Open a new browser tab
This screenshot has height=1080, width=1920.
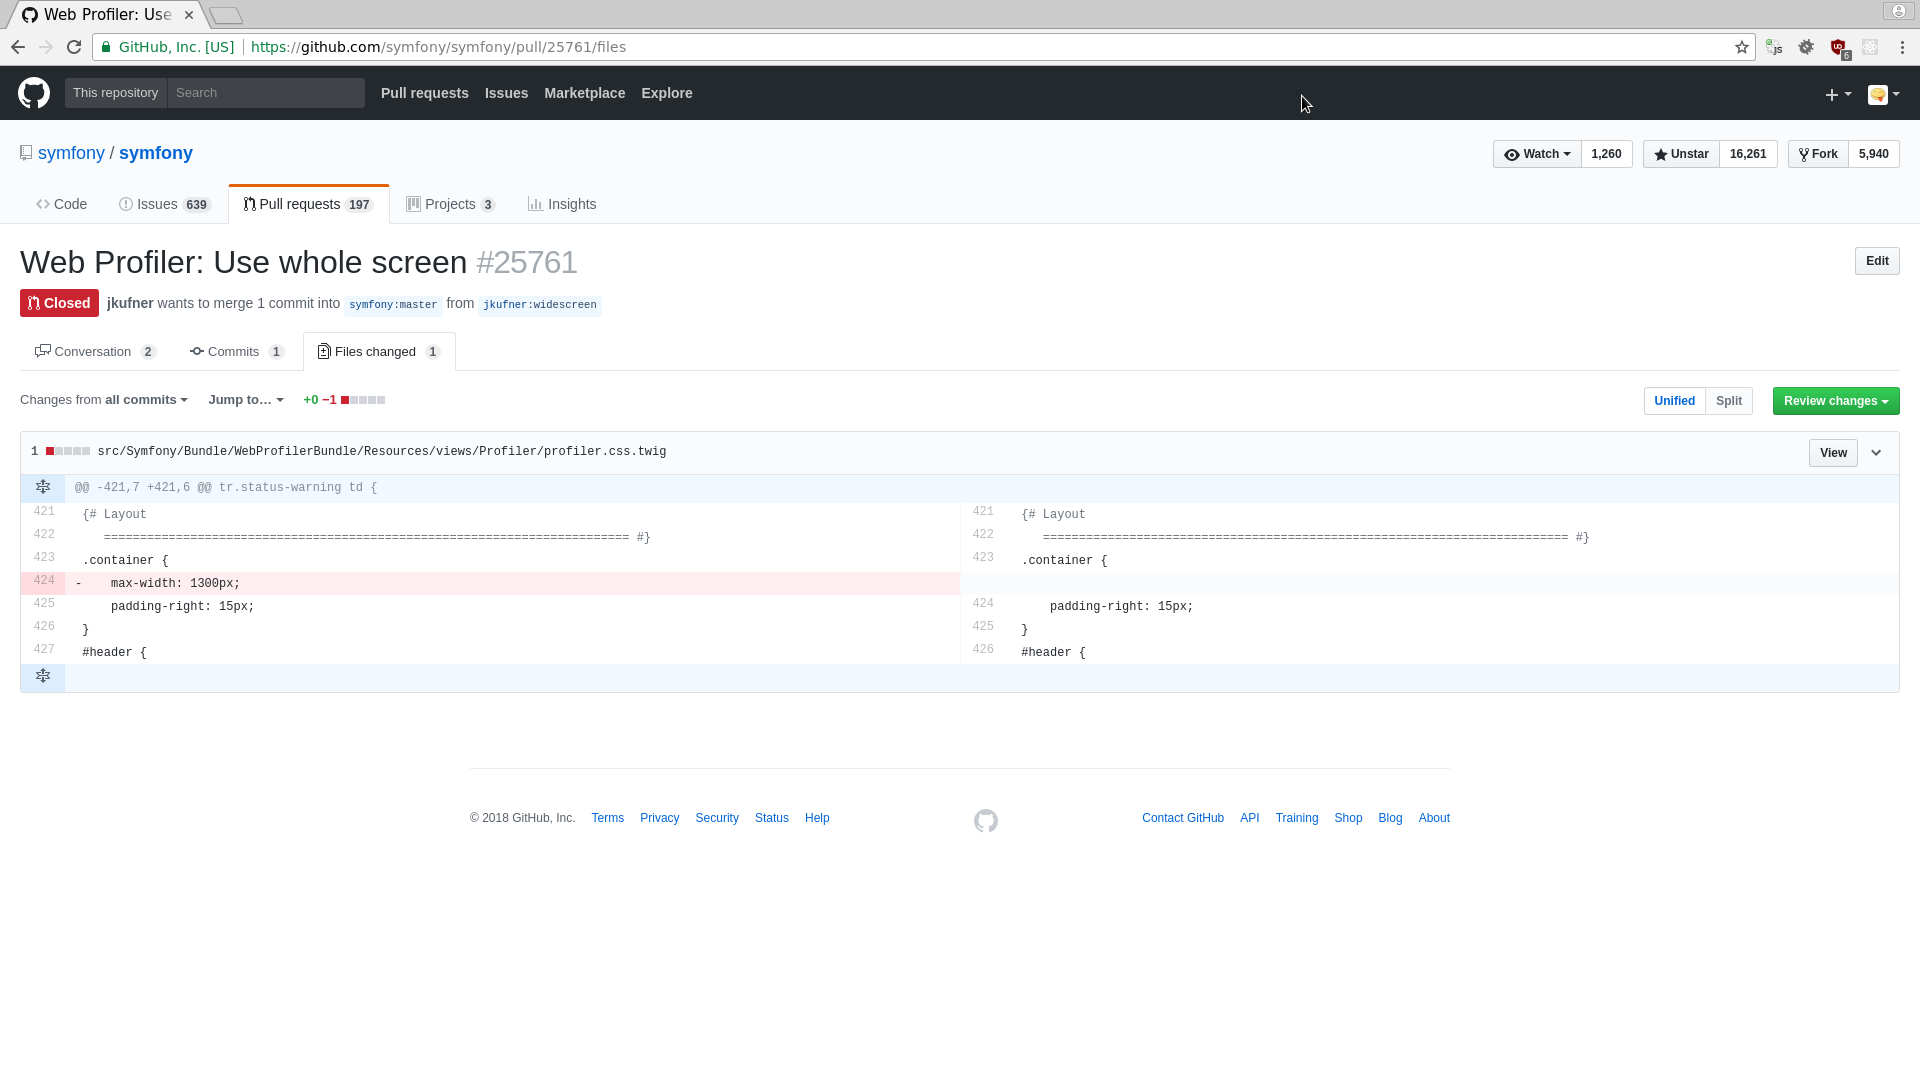point(227,15)
